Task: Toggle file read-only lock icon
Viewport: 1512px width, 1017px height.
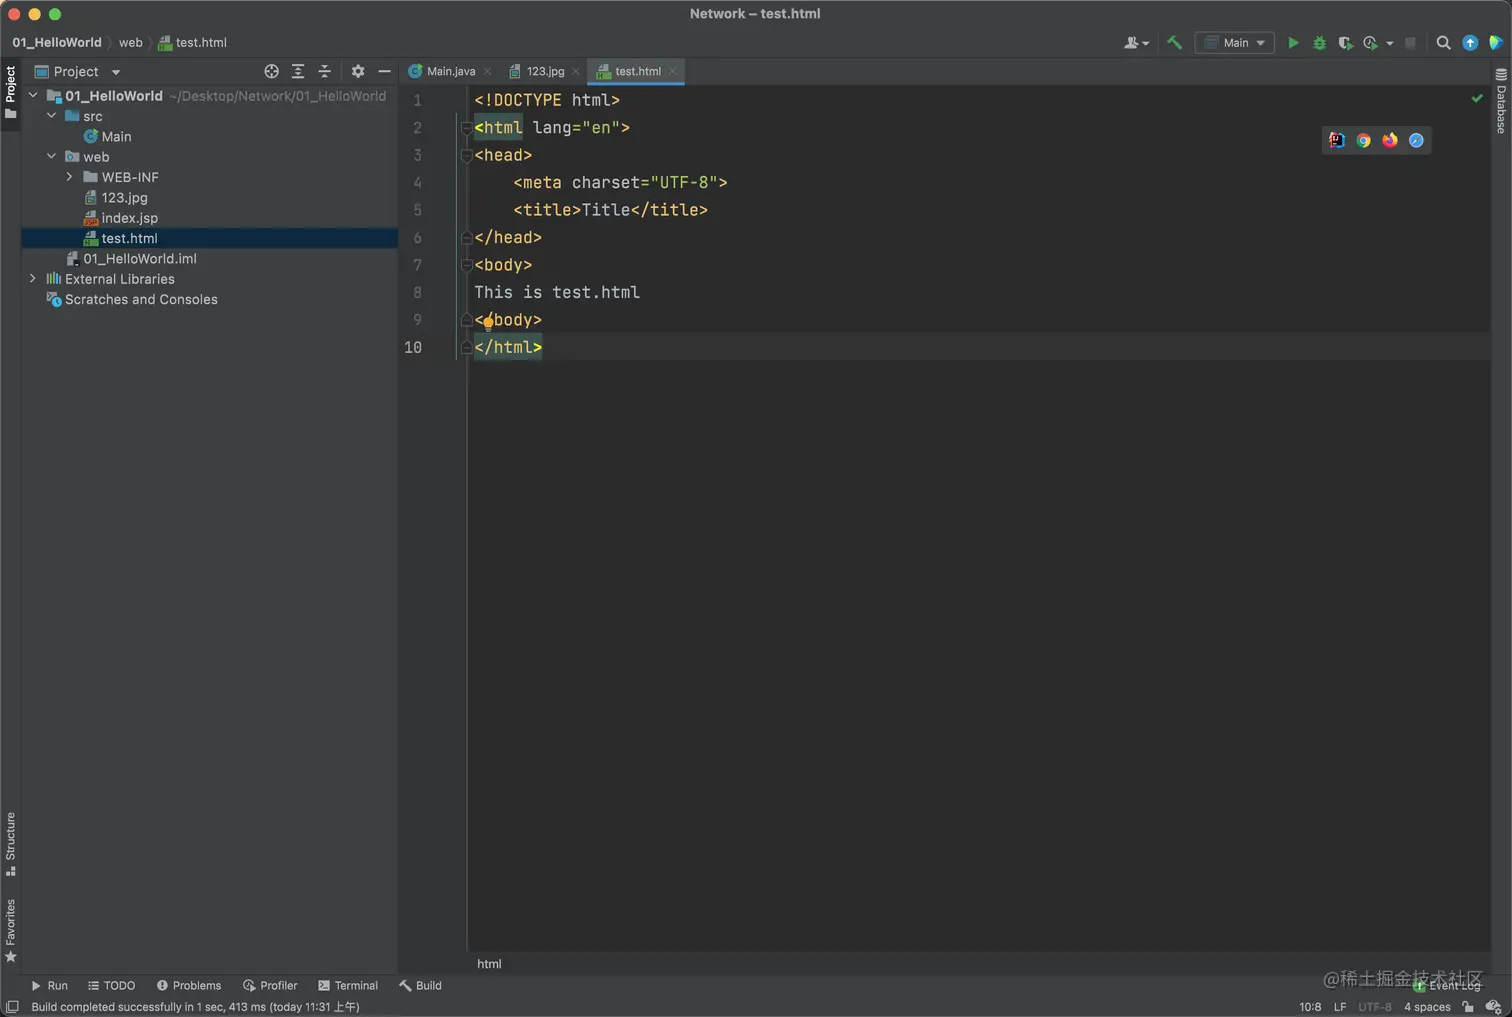Action: click(1467, 1007)
